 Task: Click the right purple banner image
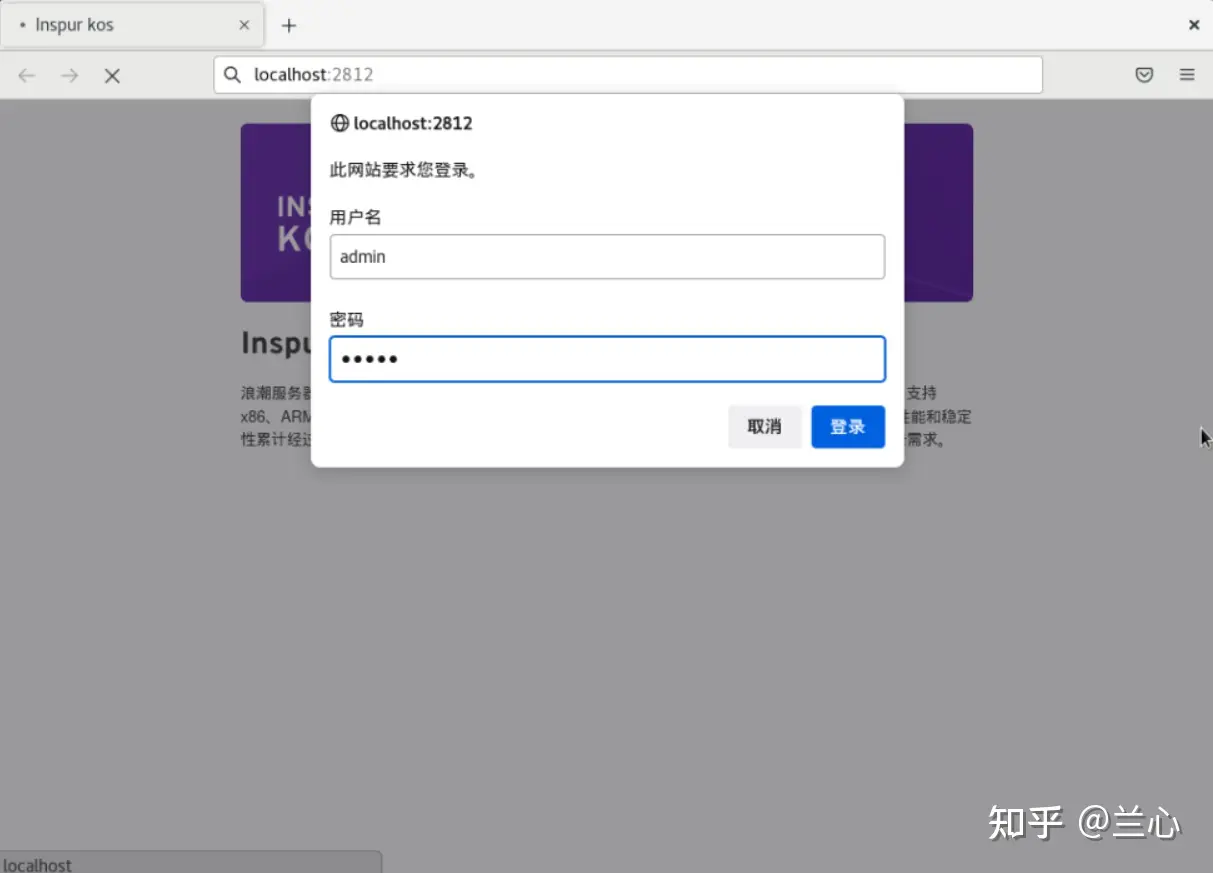click(940, 212)
